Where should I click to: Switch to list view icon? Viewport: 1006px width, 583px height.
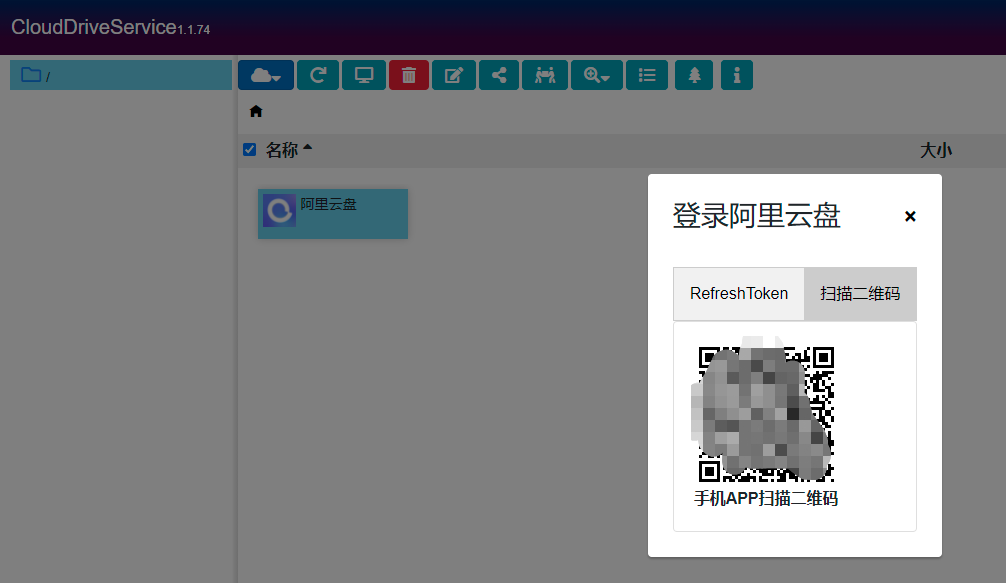pyautogui.click(x=647, y=75)
